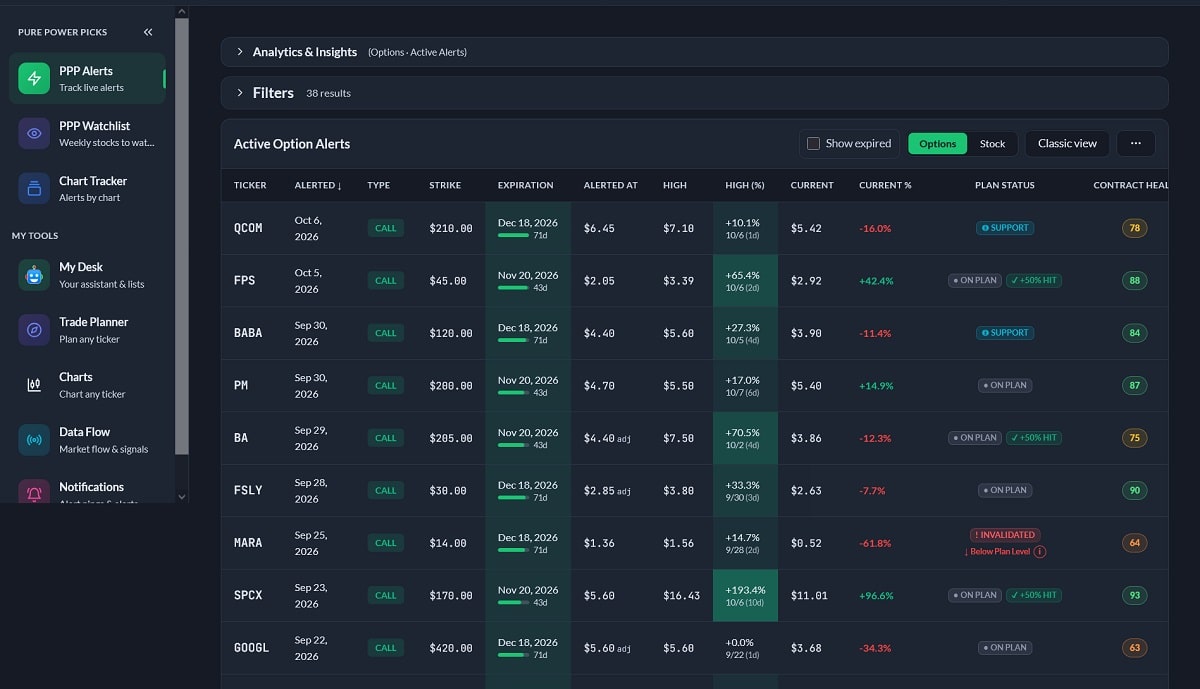Sort by the Expiration column header
1200x689 pixels.
(x=525, y=186)
